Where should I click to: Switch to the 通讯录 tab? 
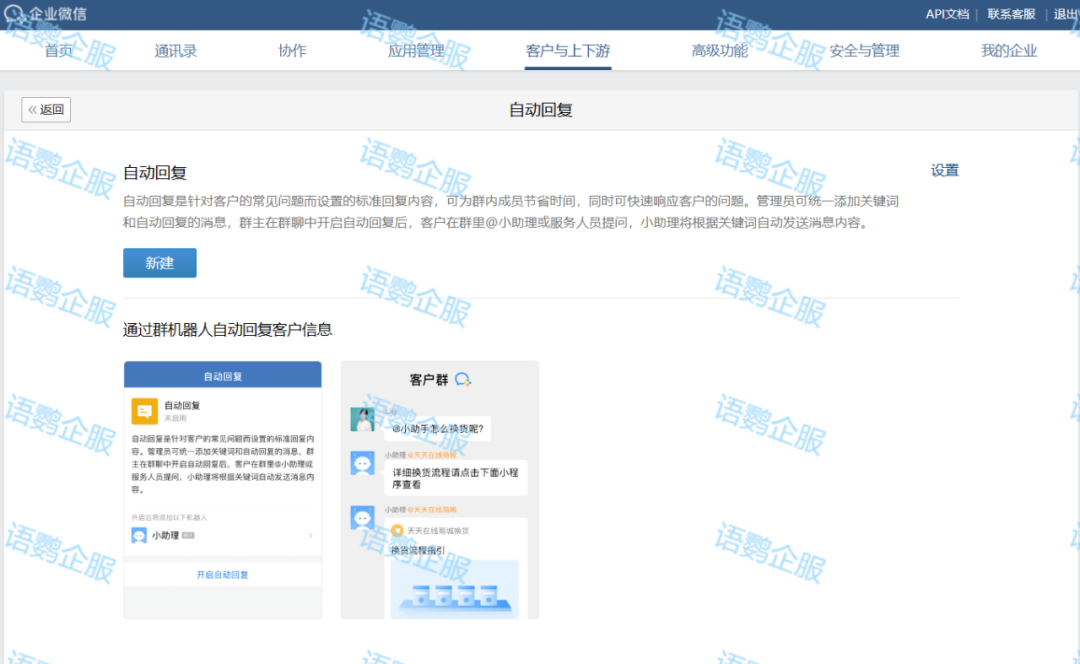(174, 51)
